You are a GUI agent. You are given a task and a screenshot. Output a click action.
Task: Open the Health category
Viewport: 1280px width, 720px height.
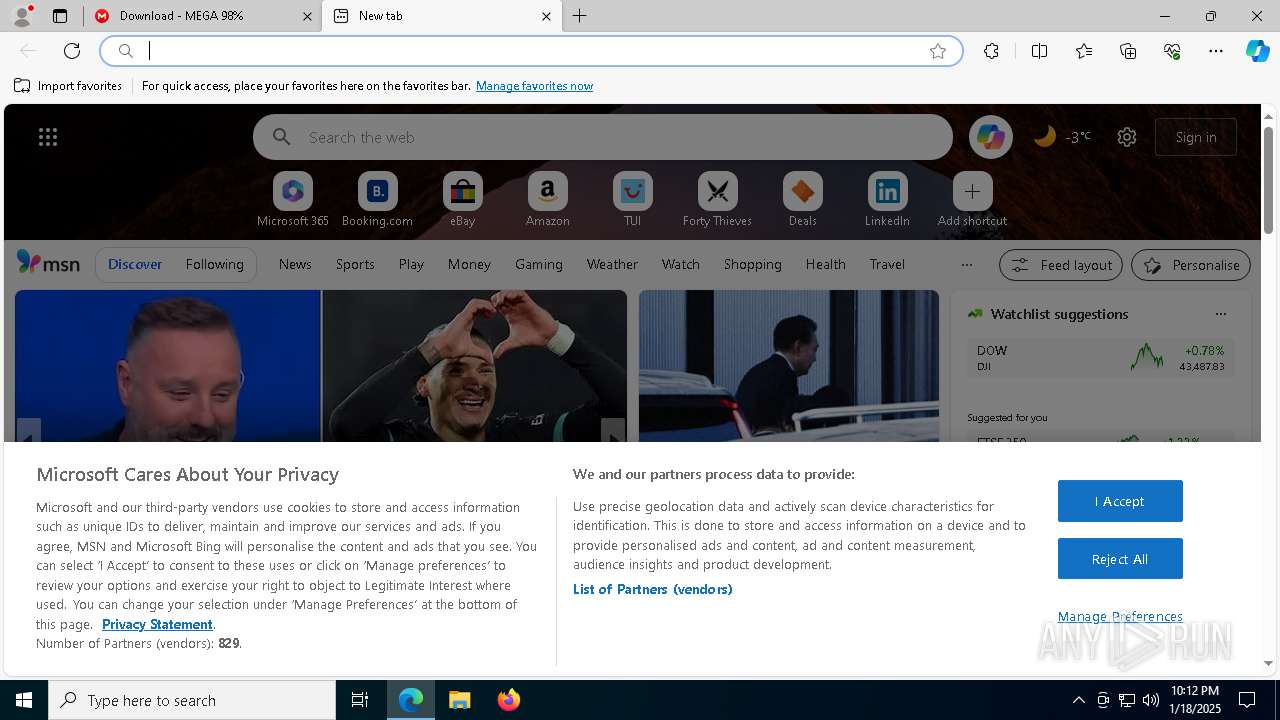[826, 264]
